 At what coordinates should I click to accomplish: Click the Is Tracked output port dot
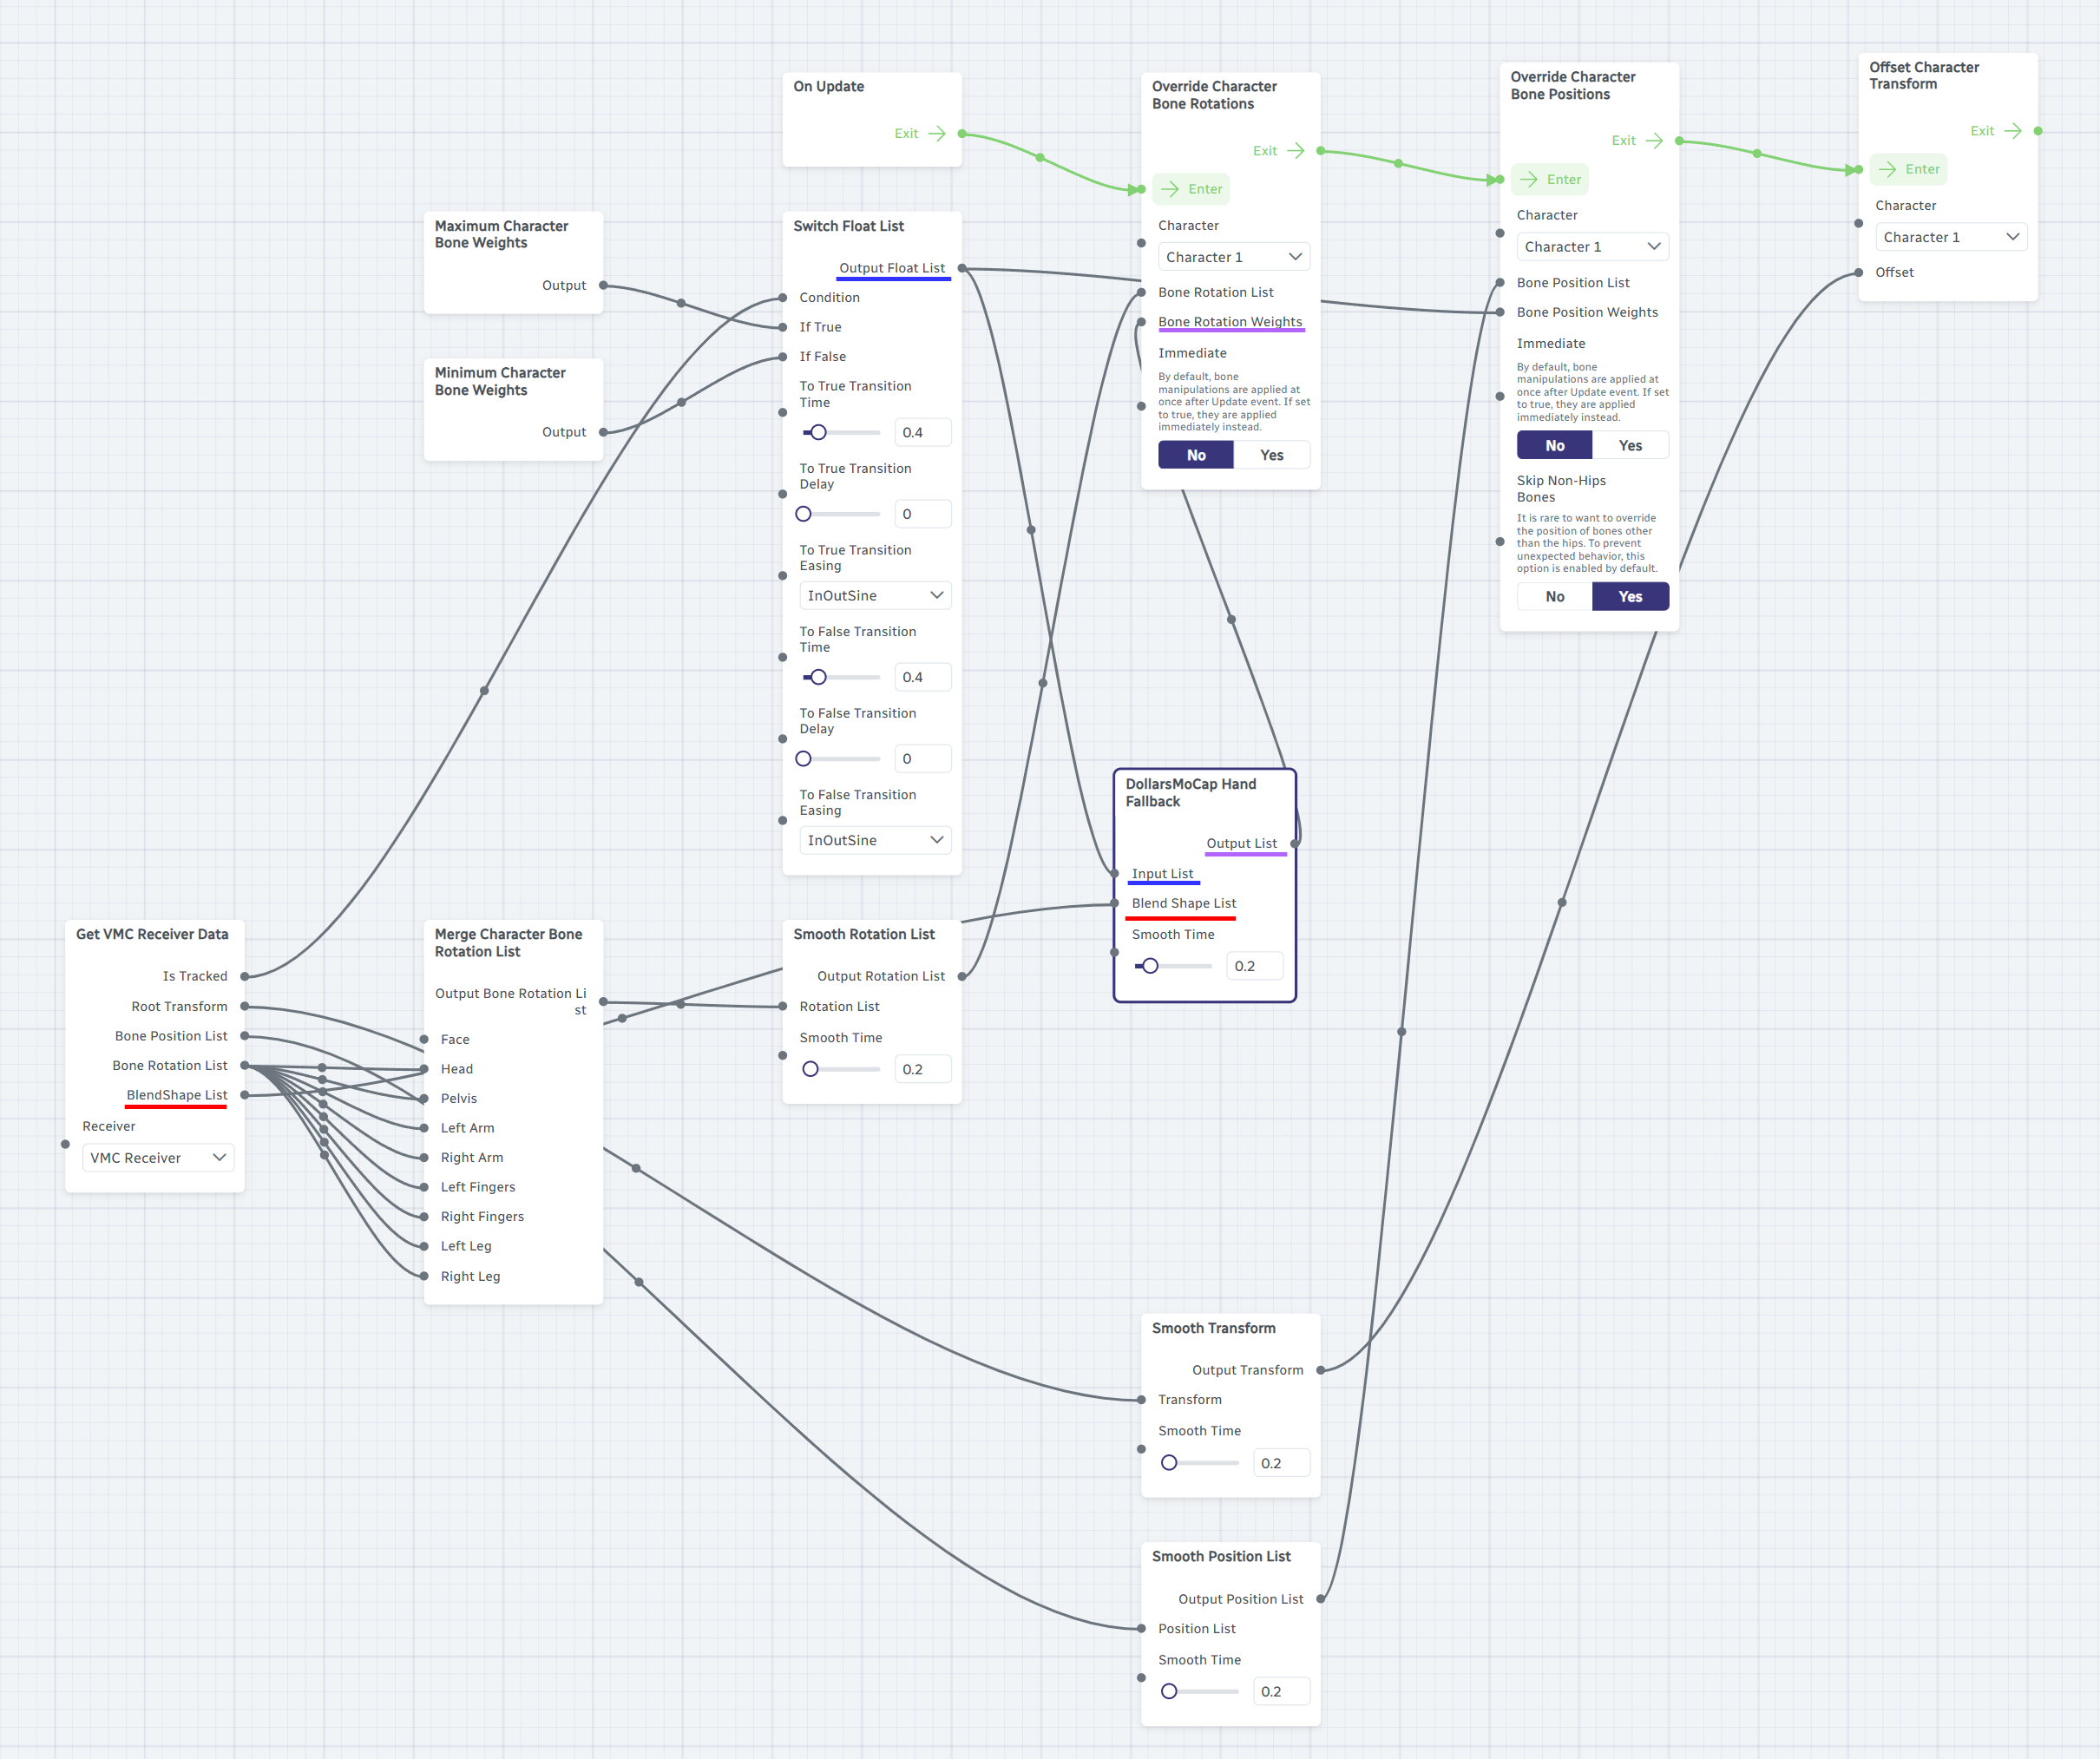[245, 976]
